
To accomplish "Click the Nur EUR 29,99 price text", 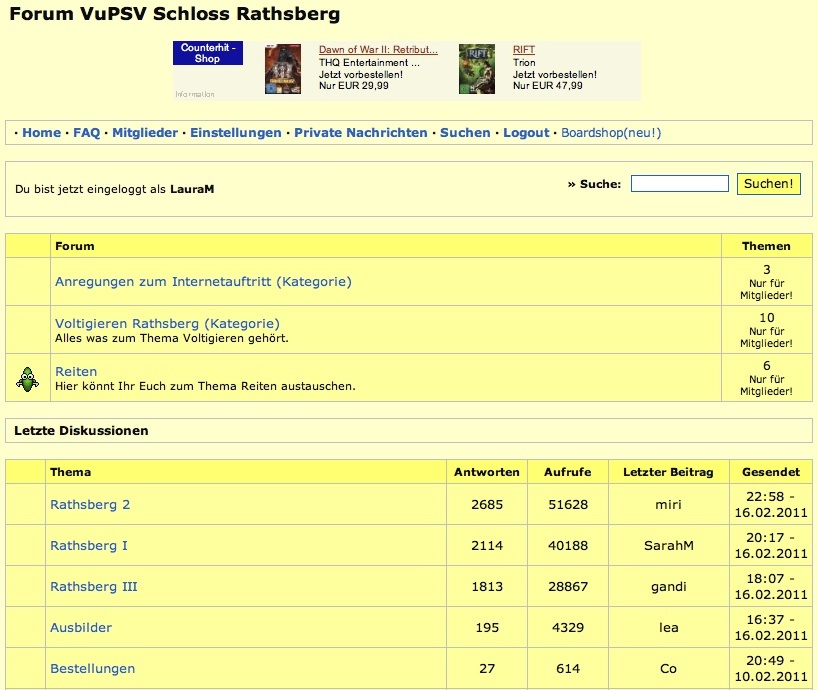I will (x=354, y=86).
